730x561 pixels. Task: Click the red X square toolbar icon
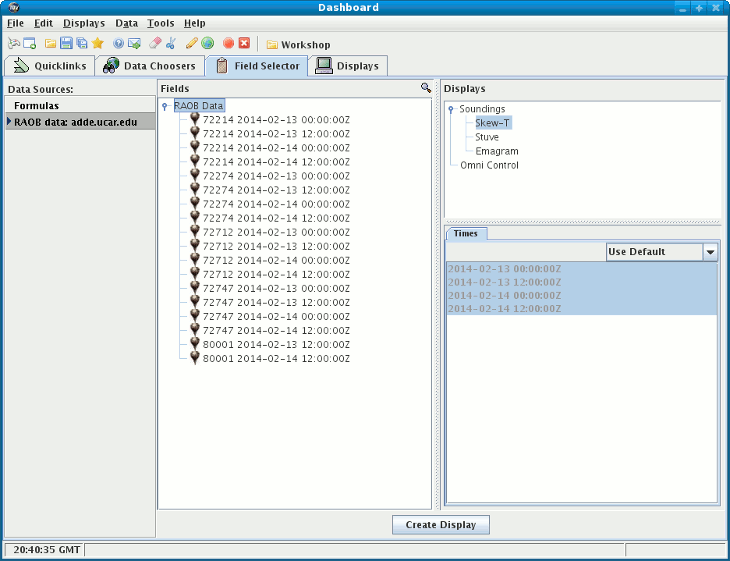point(244,44)
